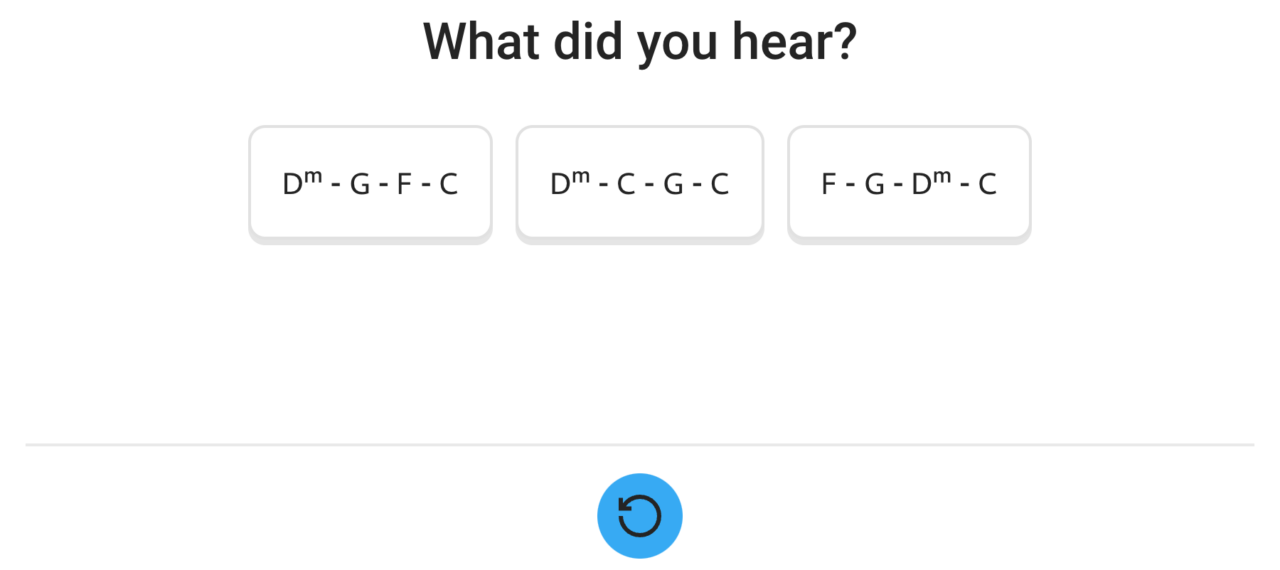Pick the progression ending in Dm - C

click(x=909, y=183)
